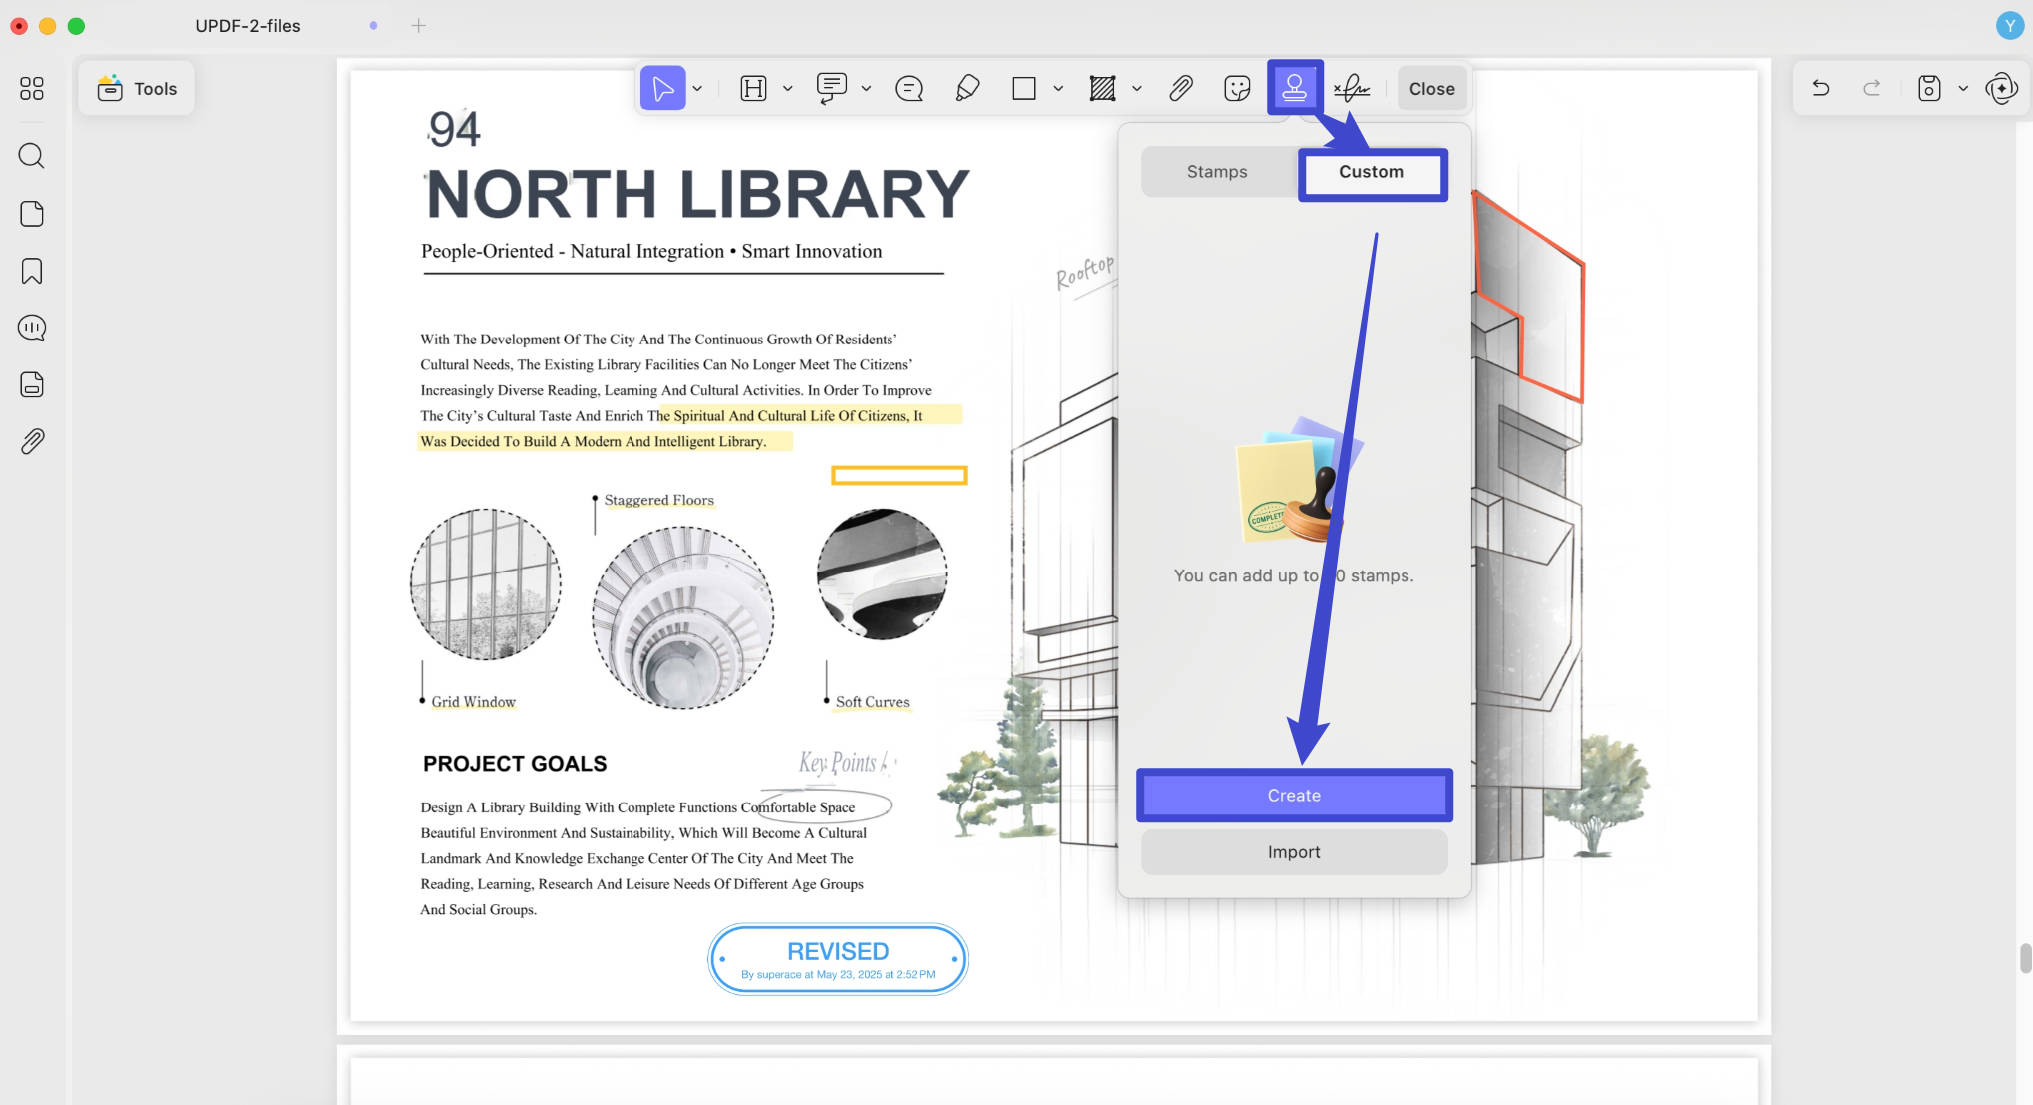
Task: Select the pencil drawing tool
Action: coord(967,88)
